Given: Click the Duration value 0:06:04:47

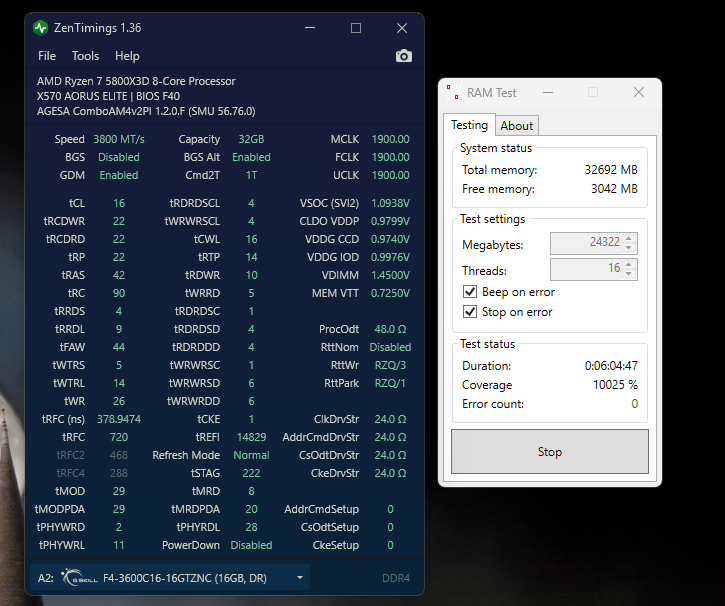Looking at the screenshot, I should point(611,366).
